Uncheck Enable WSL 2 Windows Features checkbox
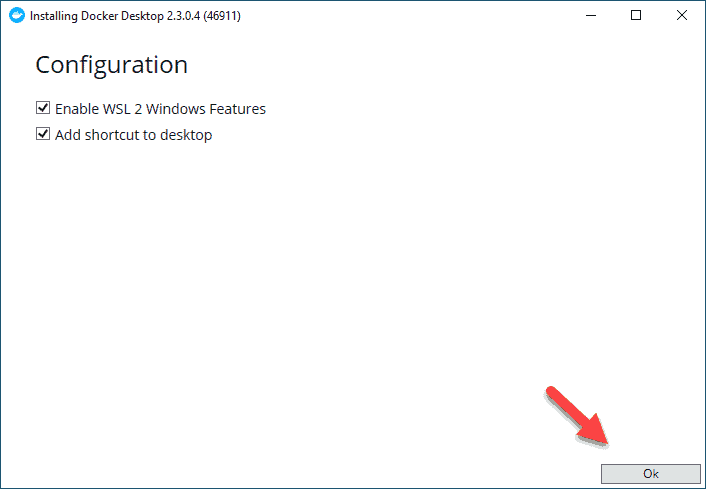Viewport: 706px width, 489px height. (x=43, y=108)
